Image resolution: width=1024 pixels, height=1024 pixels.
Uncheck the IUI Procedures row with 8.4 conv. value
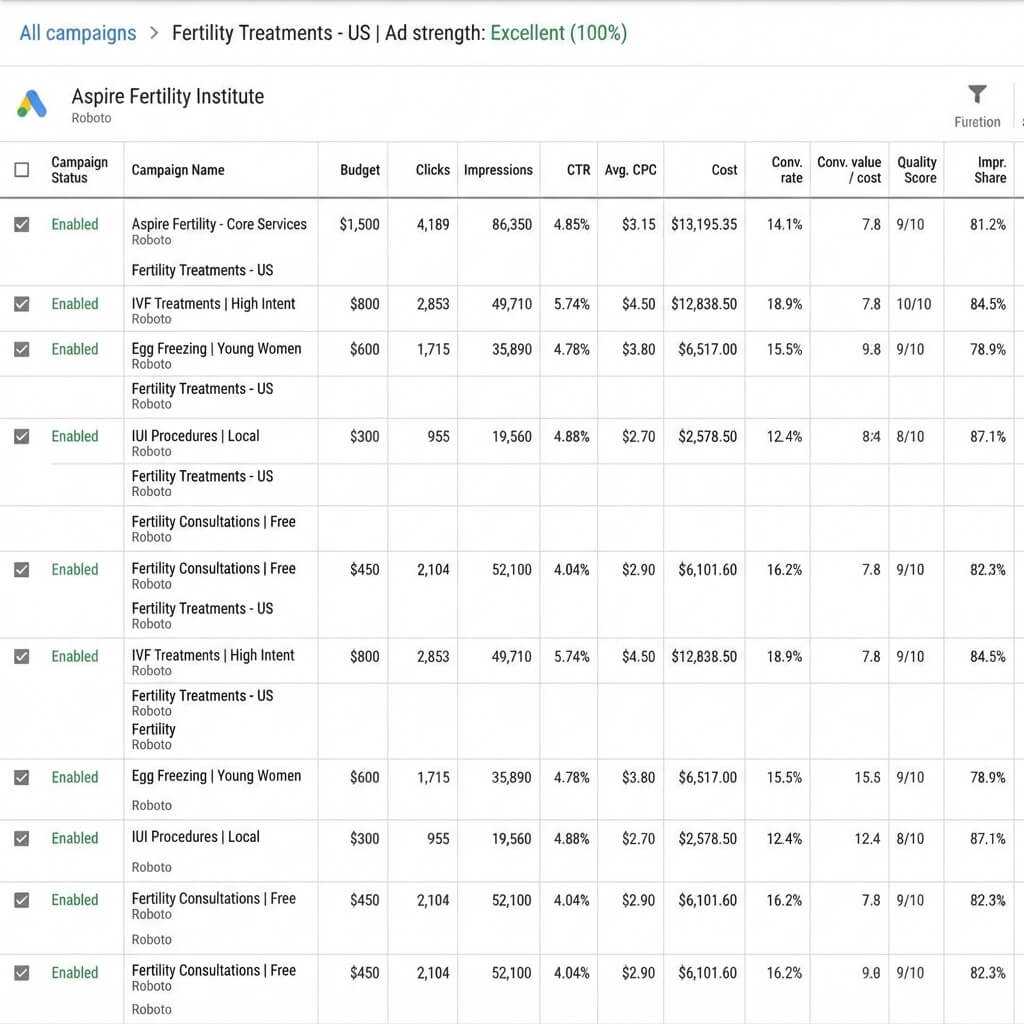point(22,436)
